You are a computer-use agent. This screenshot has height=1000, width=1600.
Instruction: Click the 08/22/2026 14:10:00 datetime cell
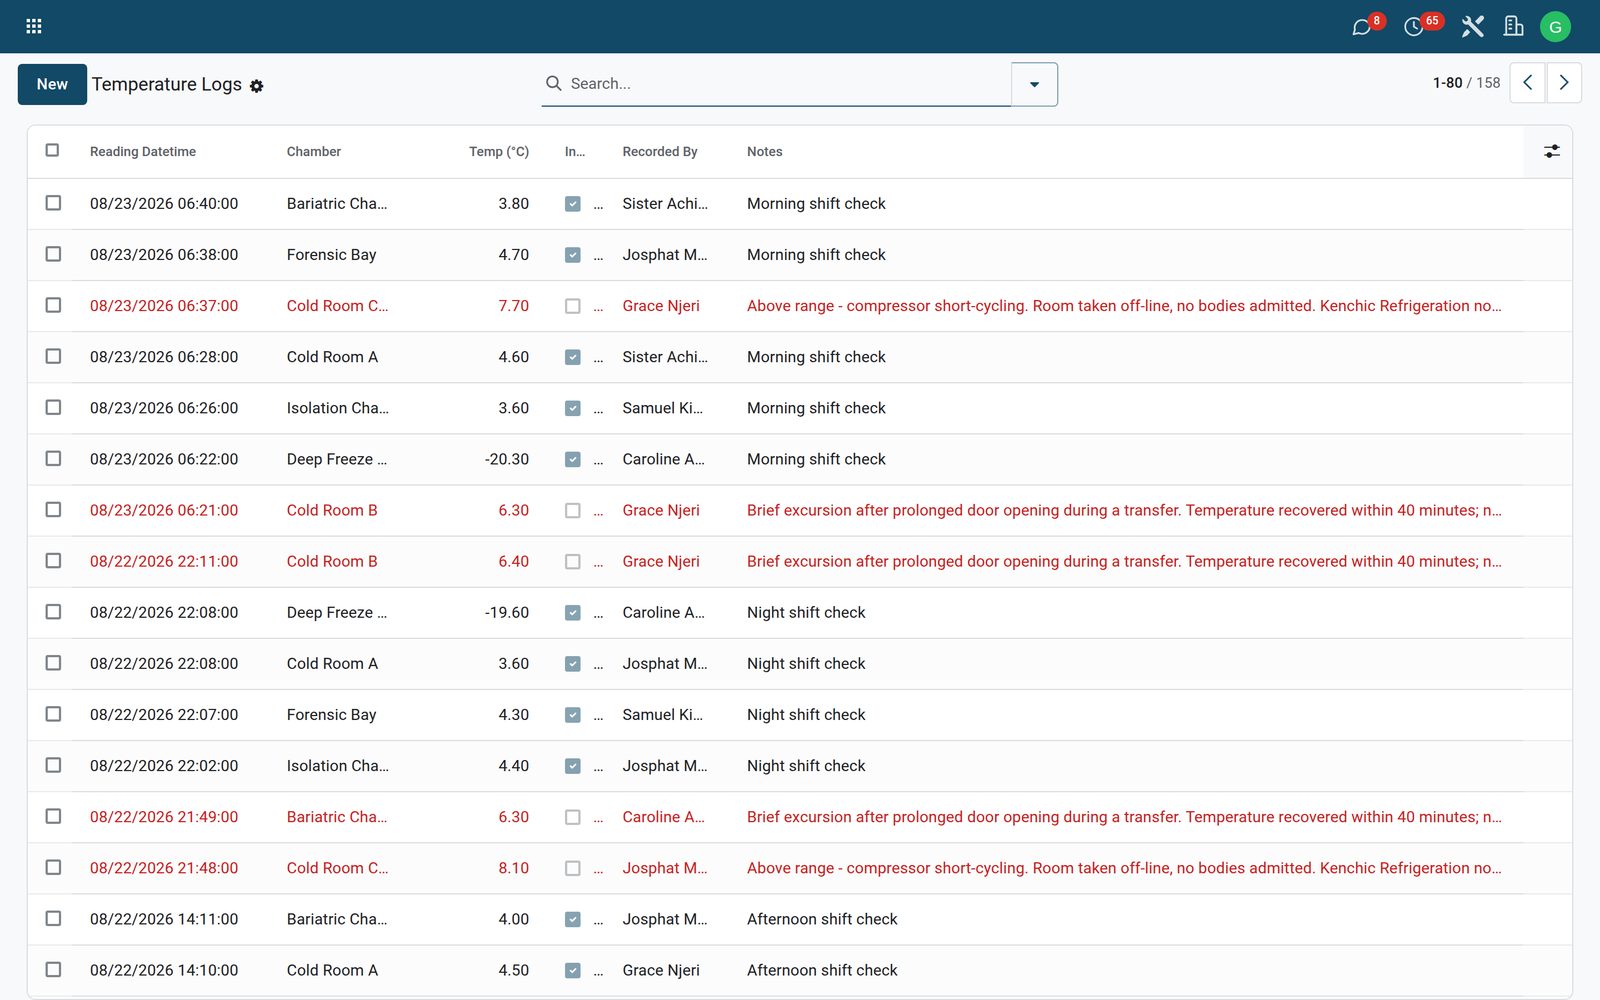[x=164, y=970]
